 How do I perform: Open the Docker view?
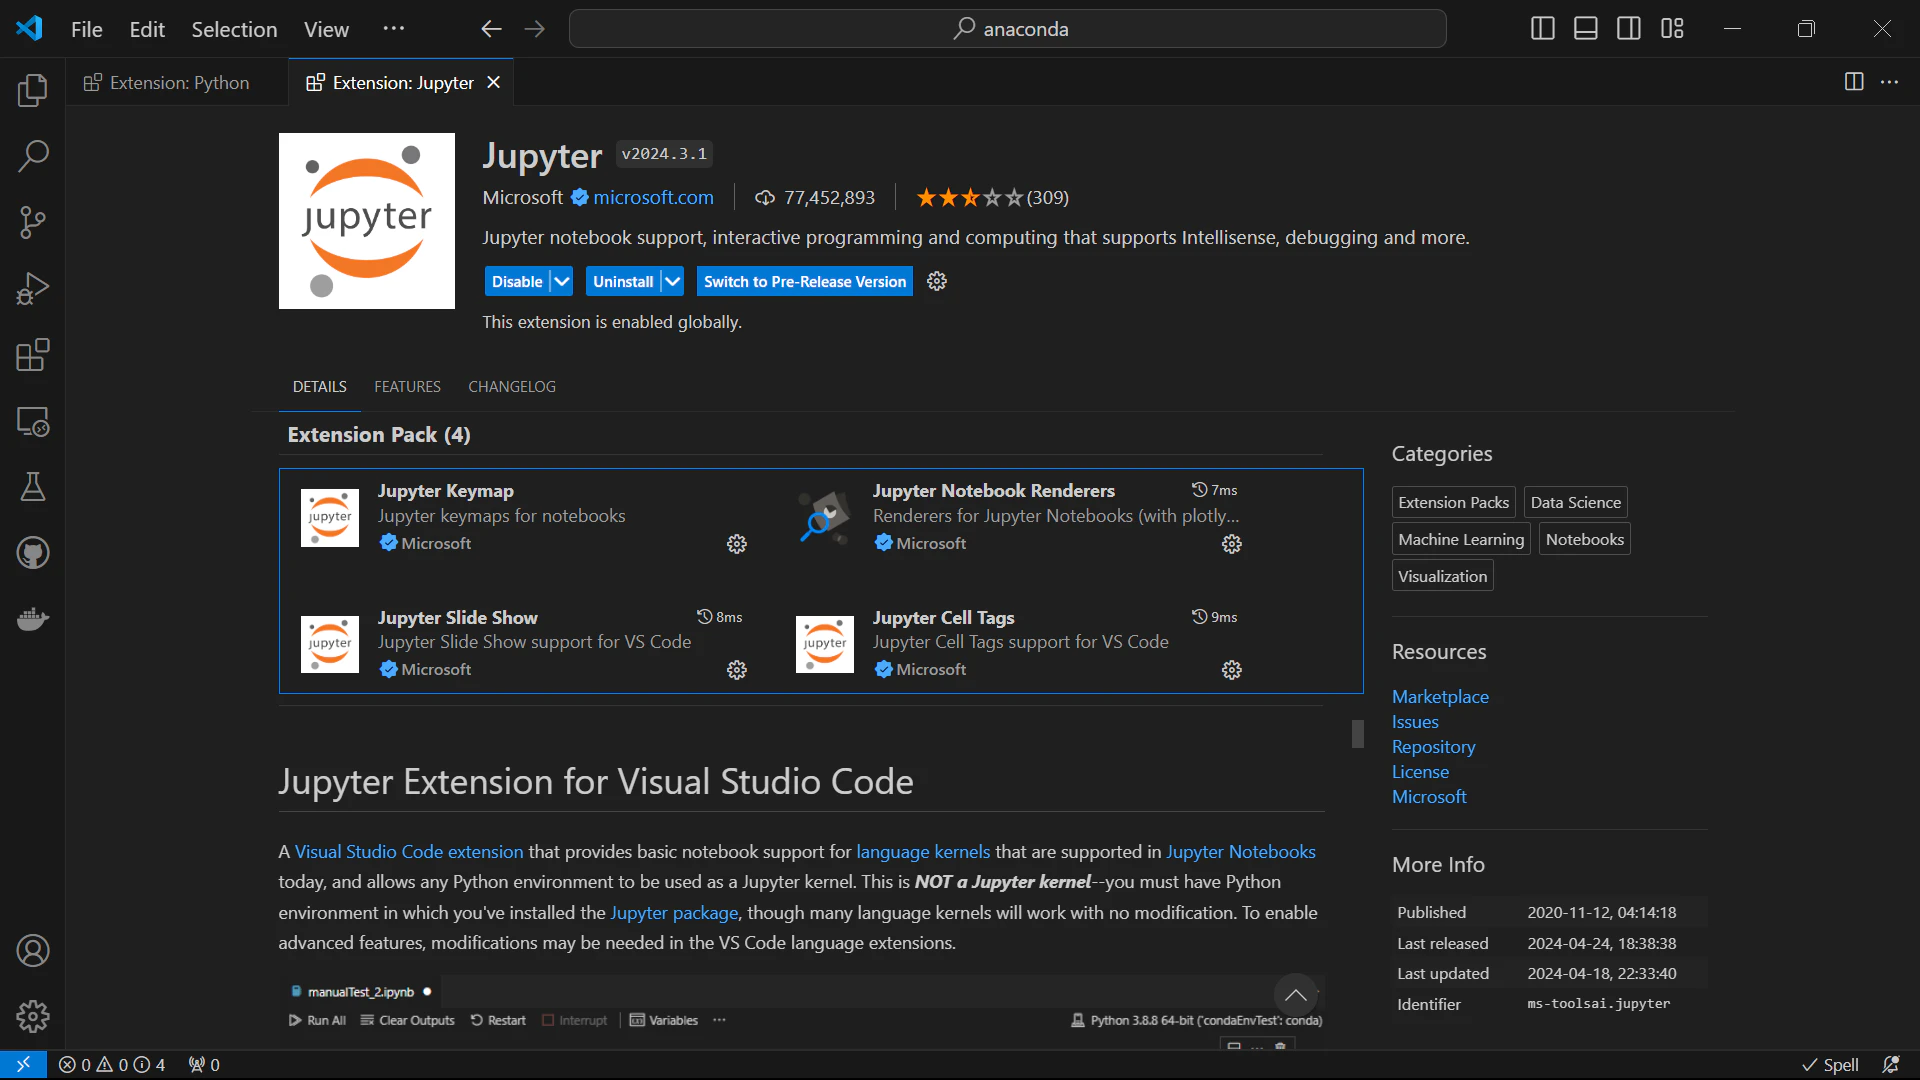click(33, 619)
